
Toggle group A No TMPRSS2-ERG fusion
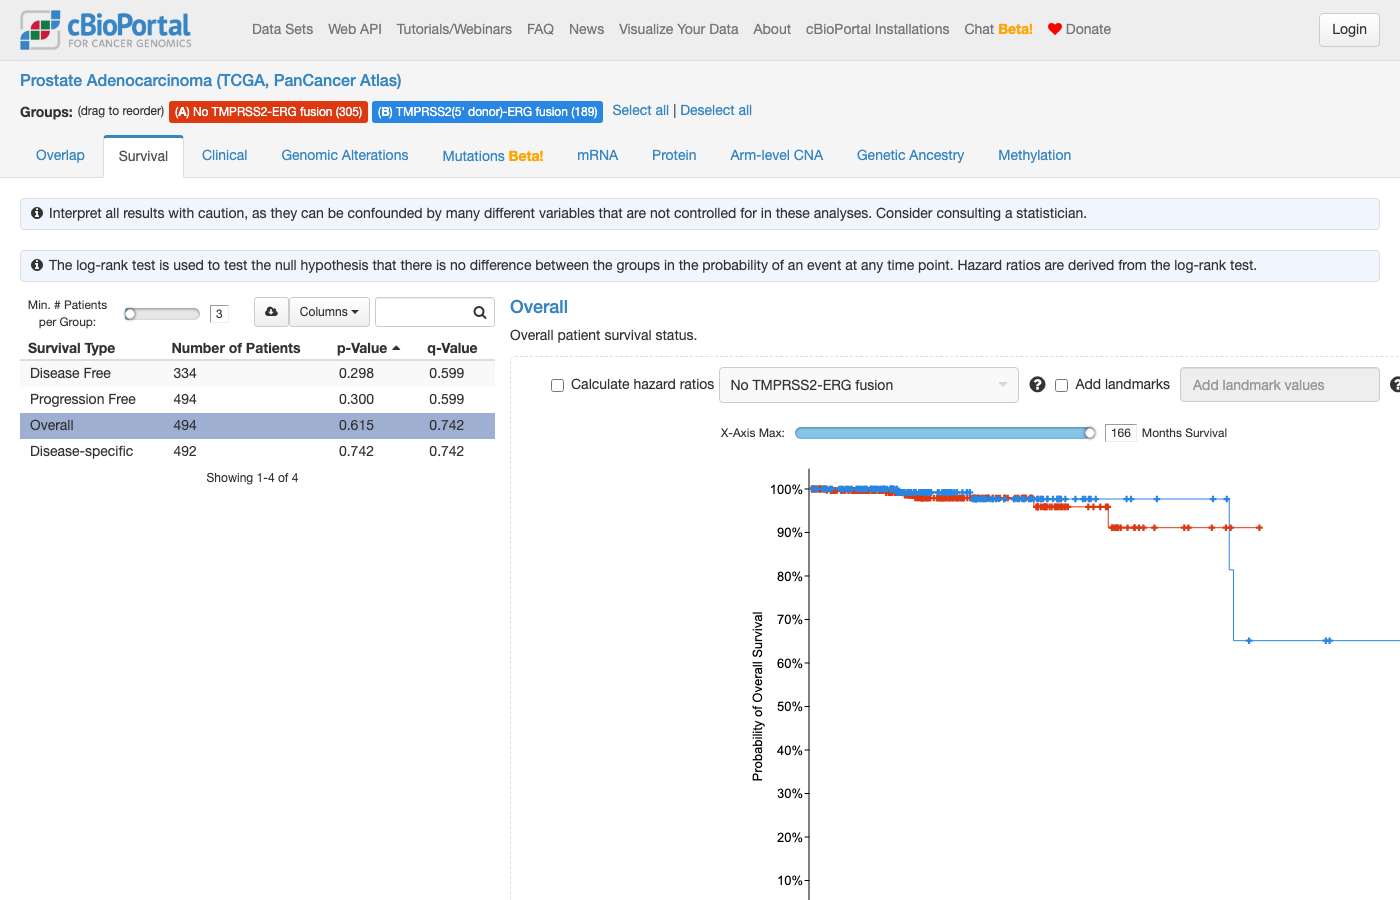tap(268, 112)
